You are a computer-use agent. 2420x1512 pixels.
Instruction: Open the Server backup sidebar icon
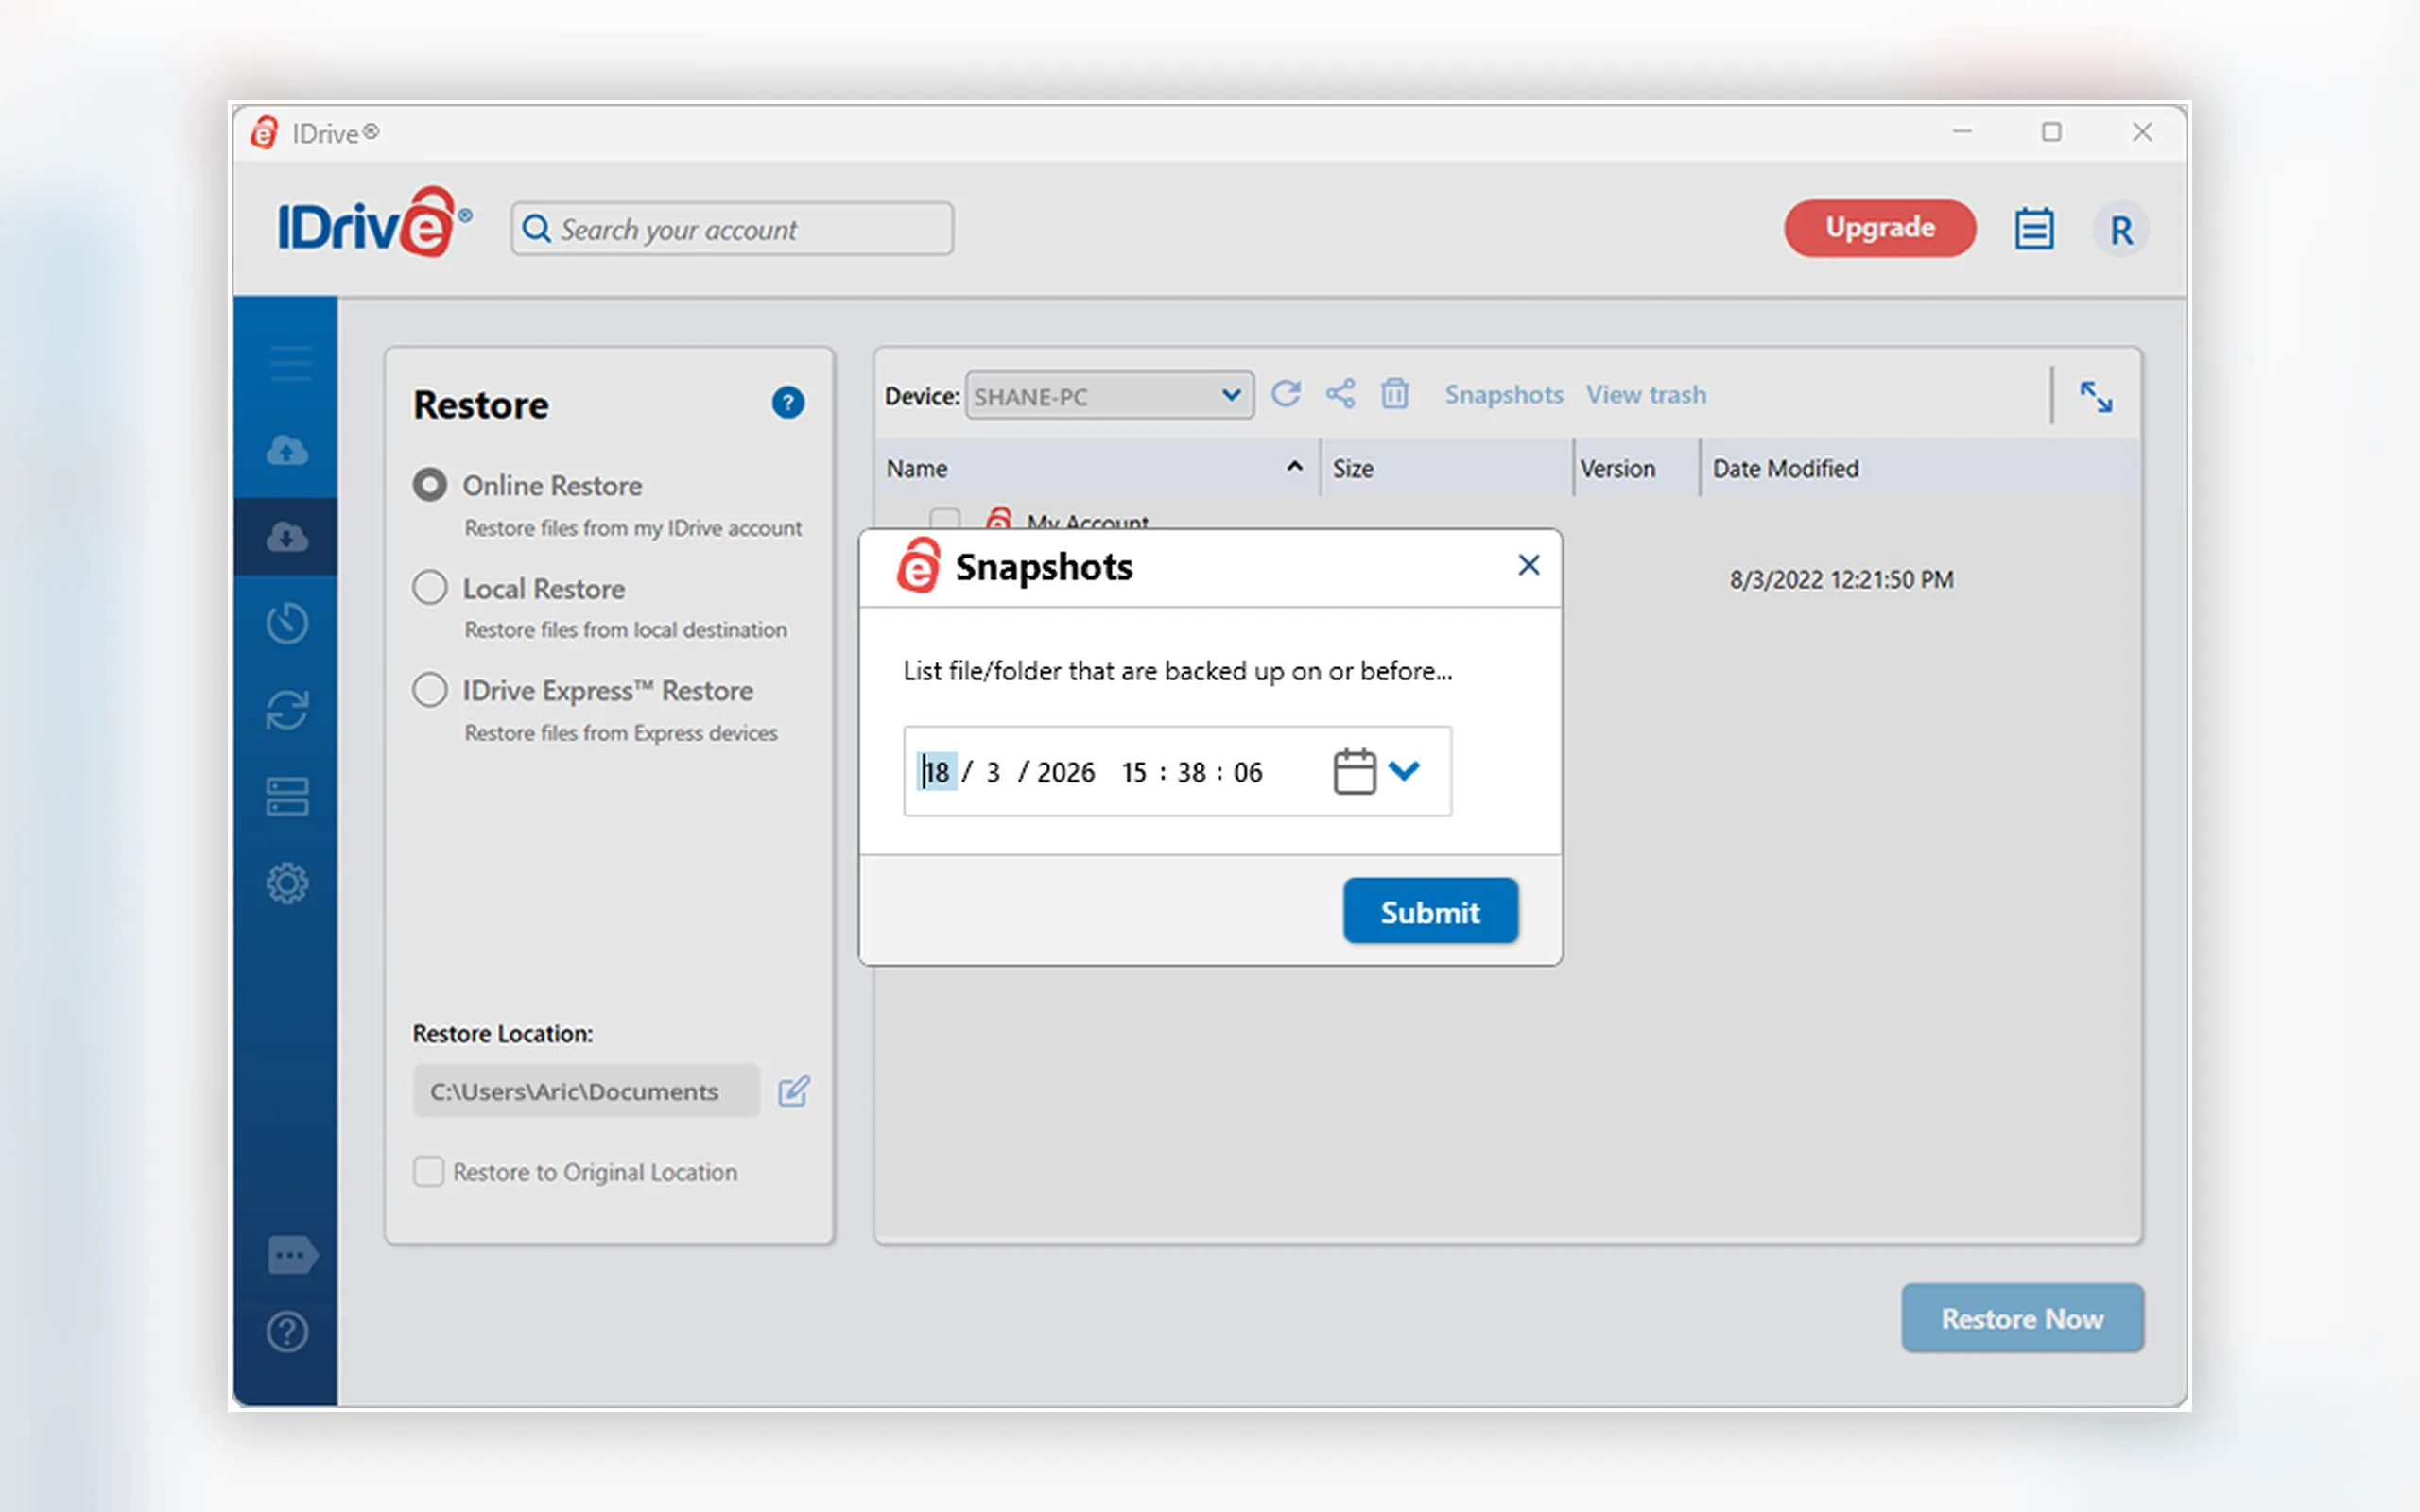point(287,797)
